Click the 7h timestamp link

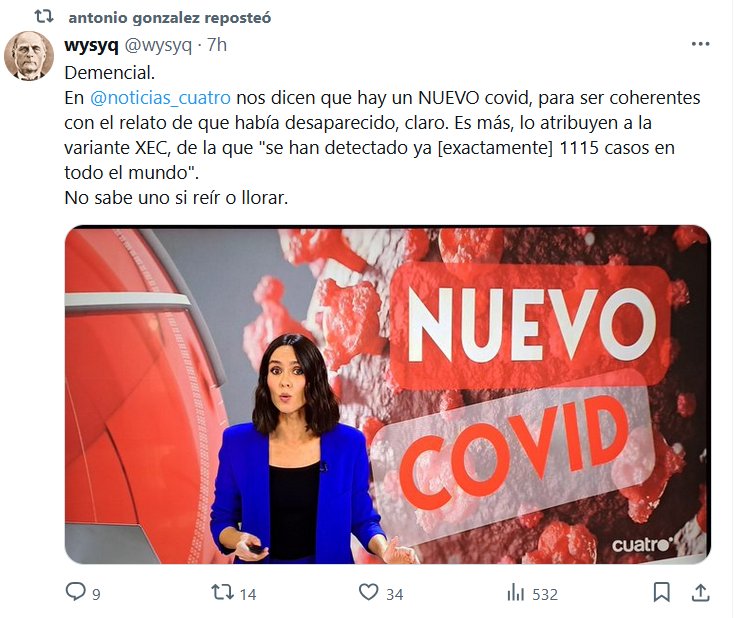(x=217, y=46)
